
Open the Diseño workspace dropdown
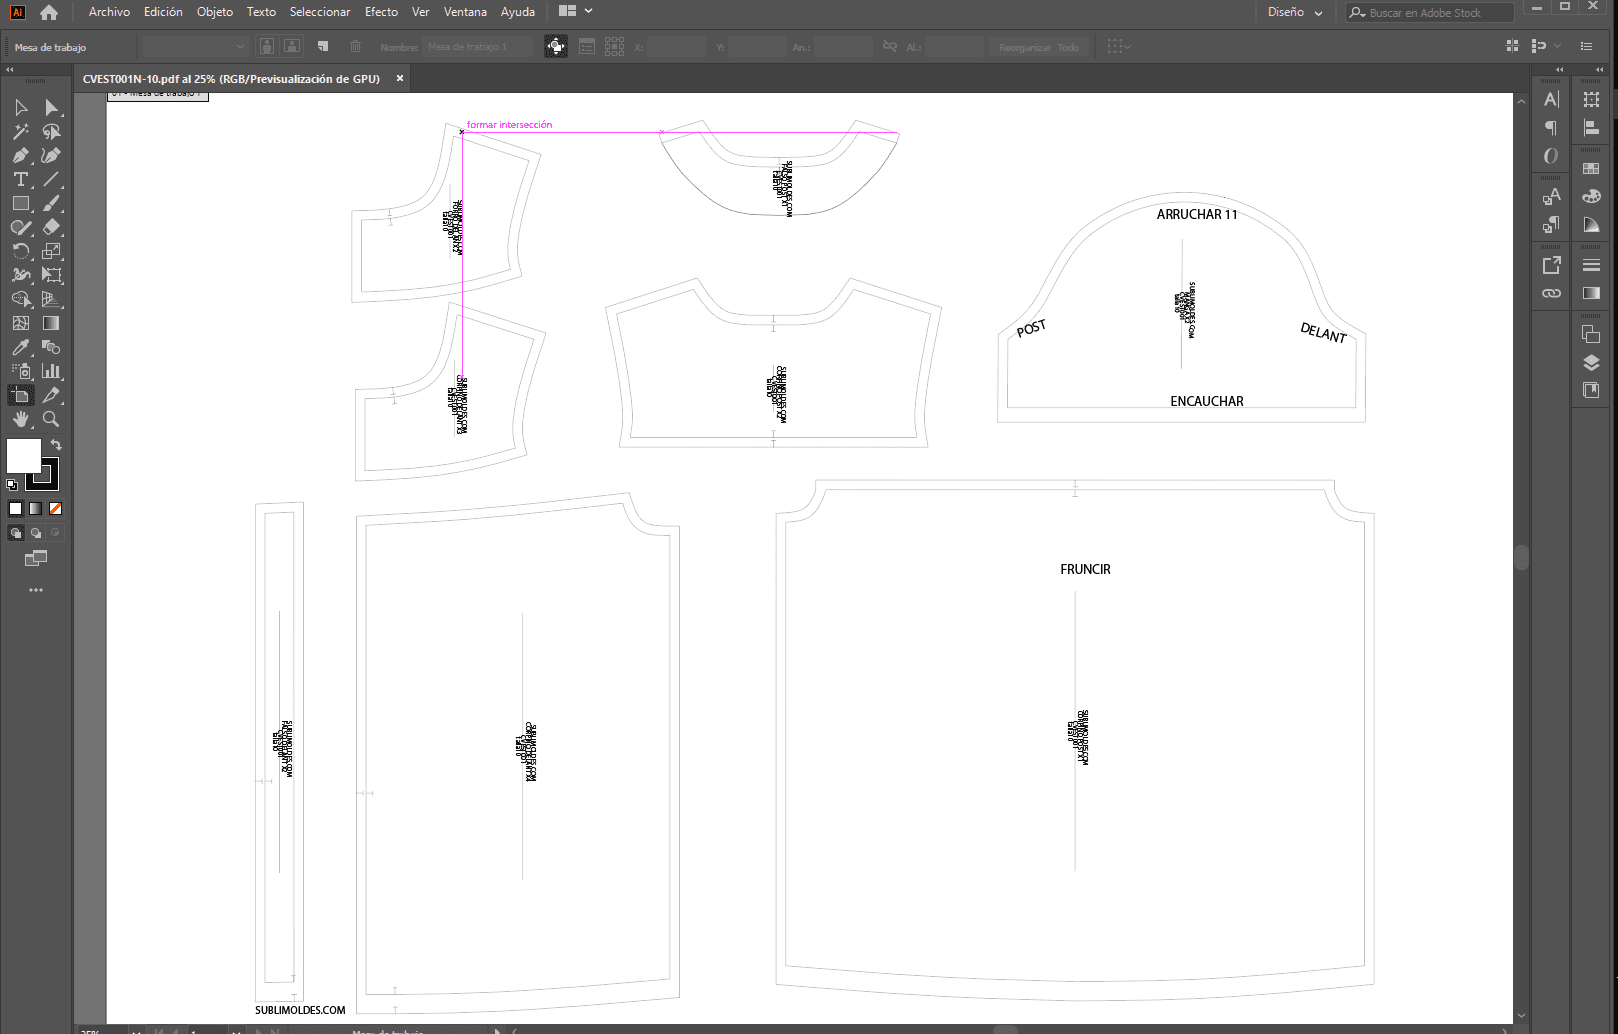tap(1295, 12)
